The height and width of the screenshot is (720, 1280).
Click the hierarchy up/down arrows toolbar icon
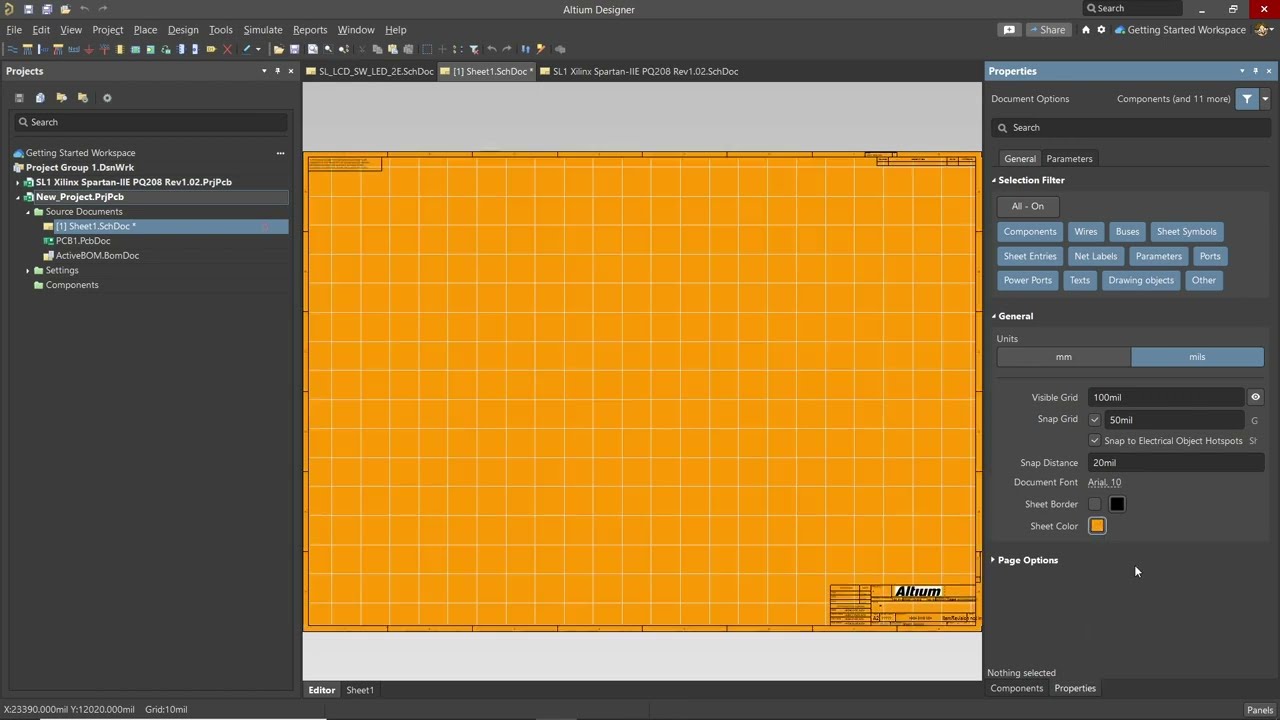click(x=525, y=49)
